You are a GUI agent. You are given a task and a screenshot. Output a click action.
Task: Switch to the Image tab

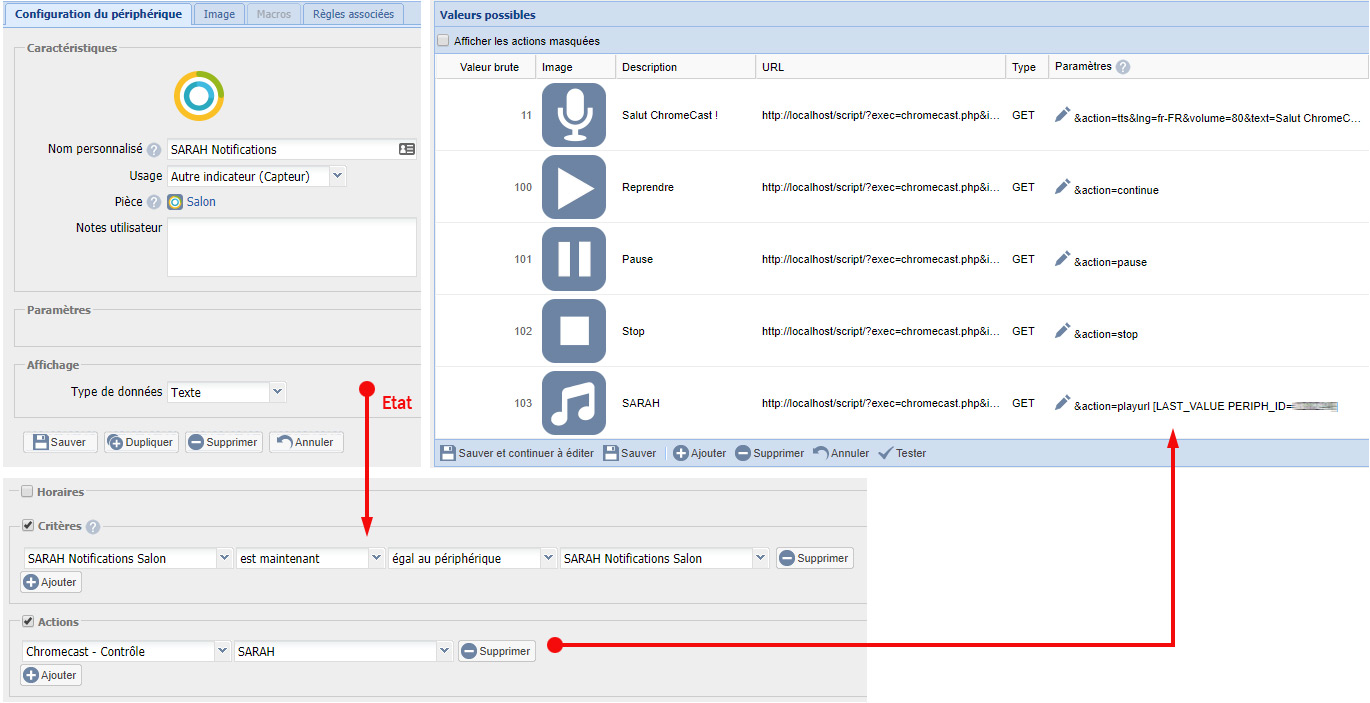[219, 14]
